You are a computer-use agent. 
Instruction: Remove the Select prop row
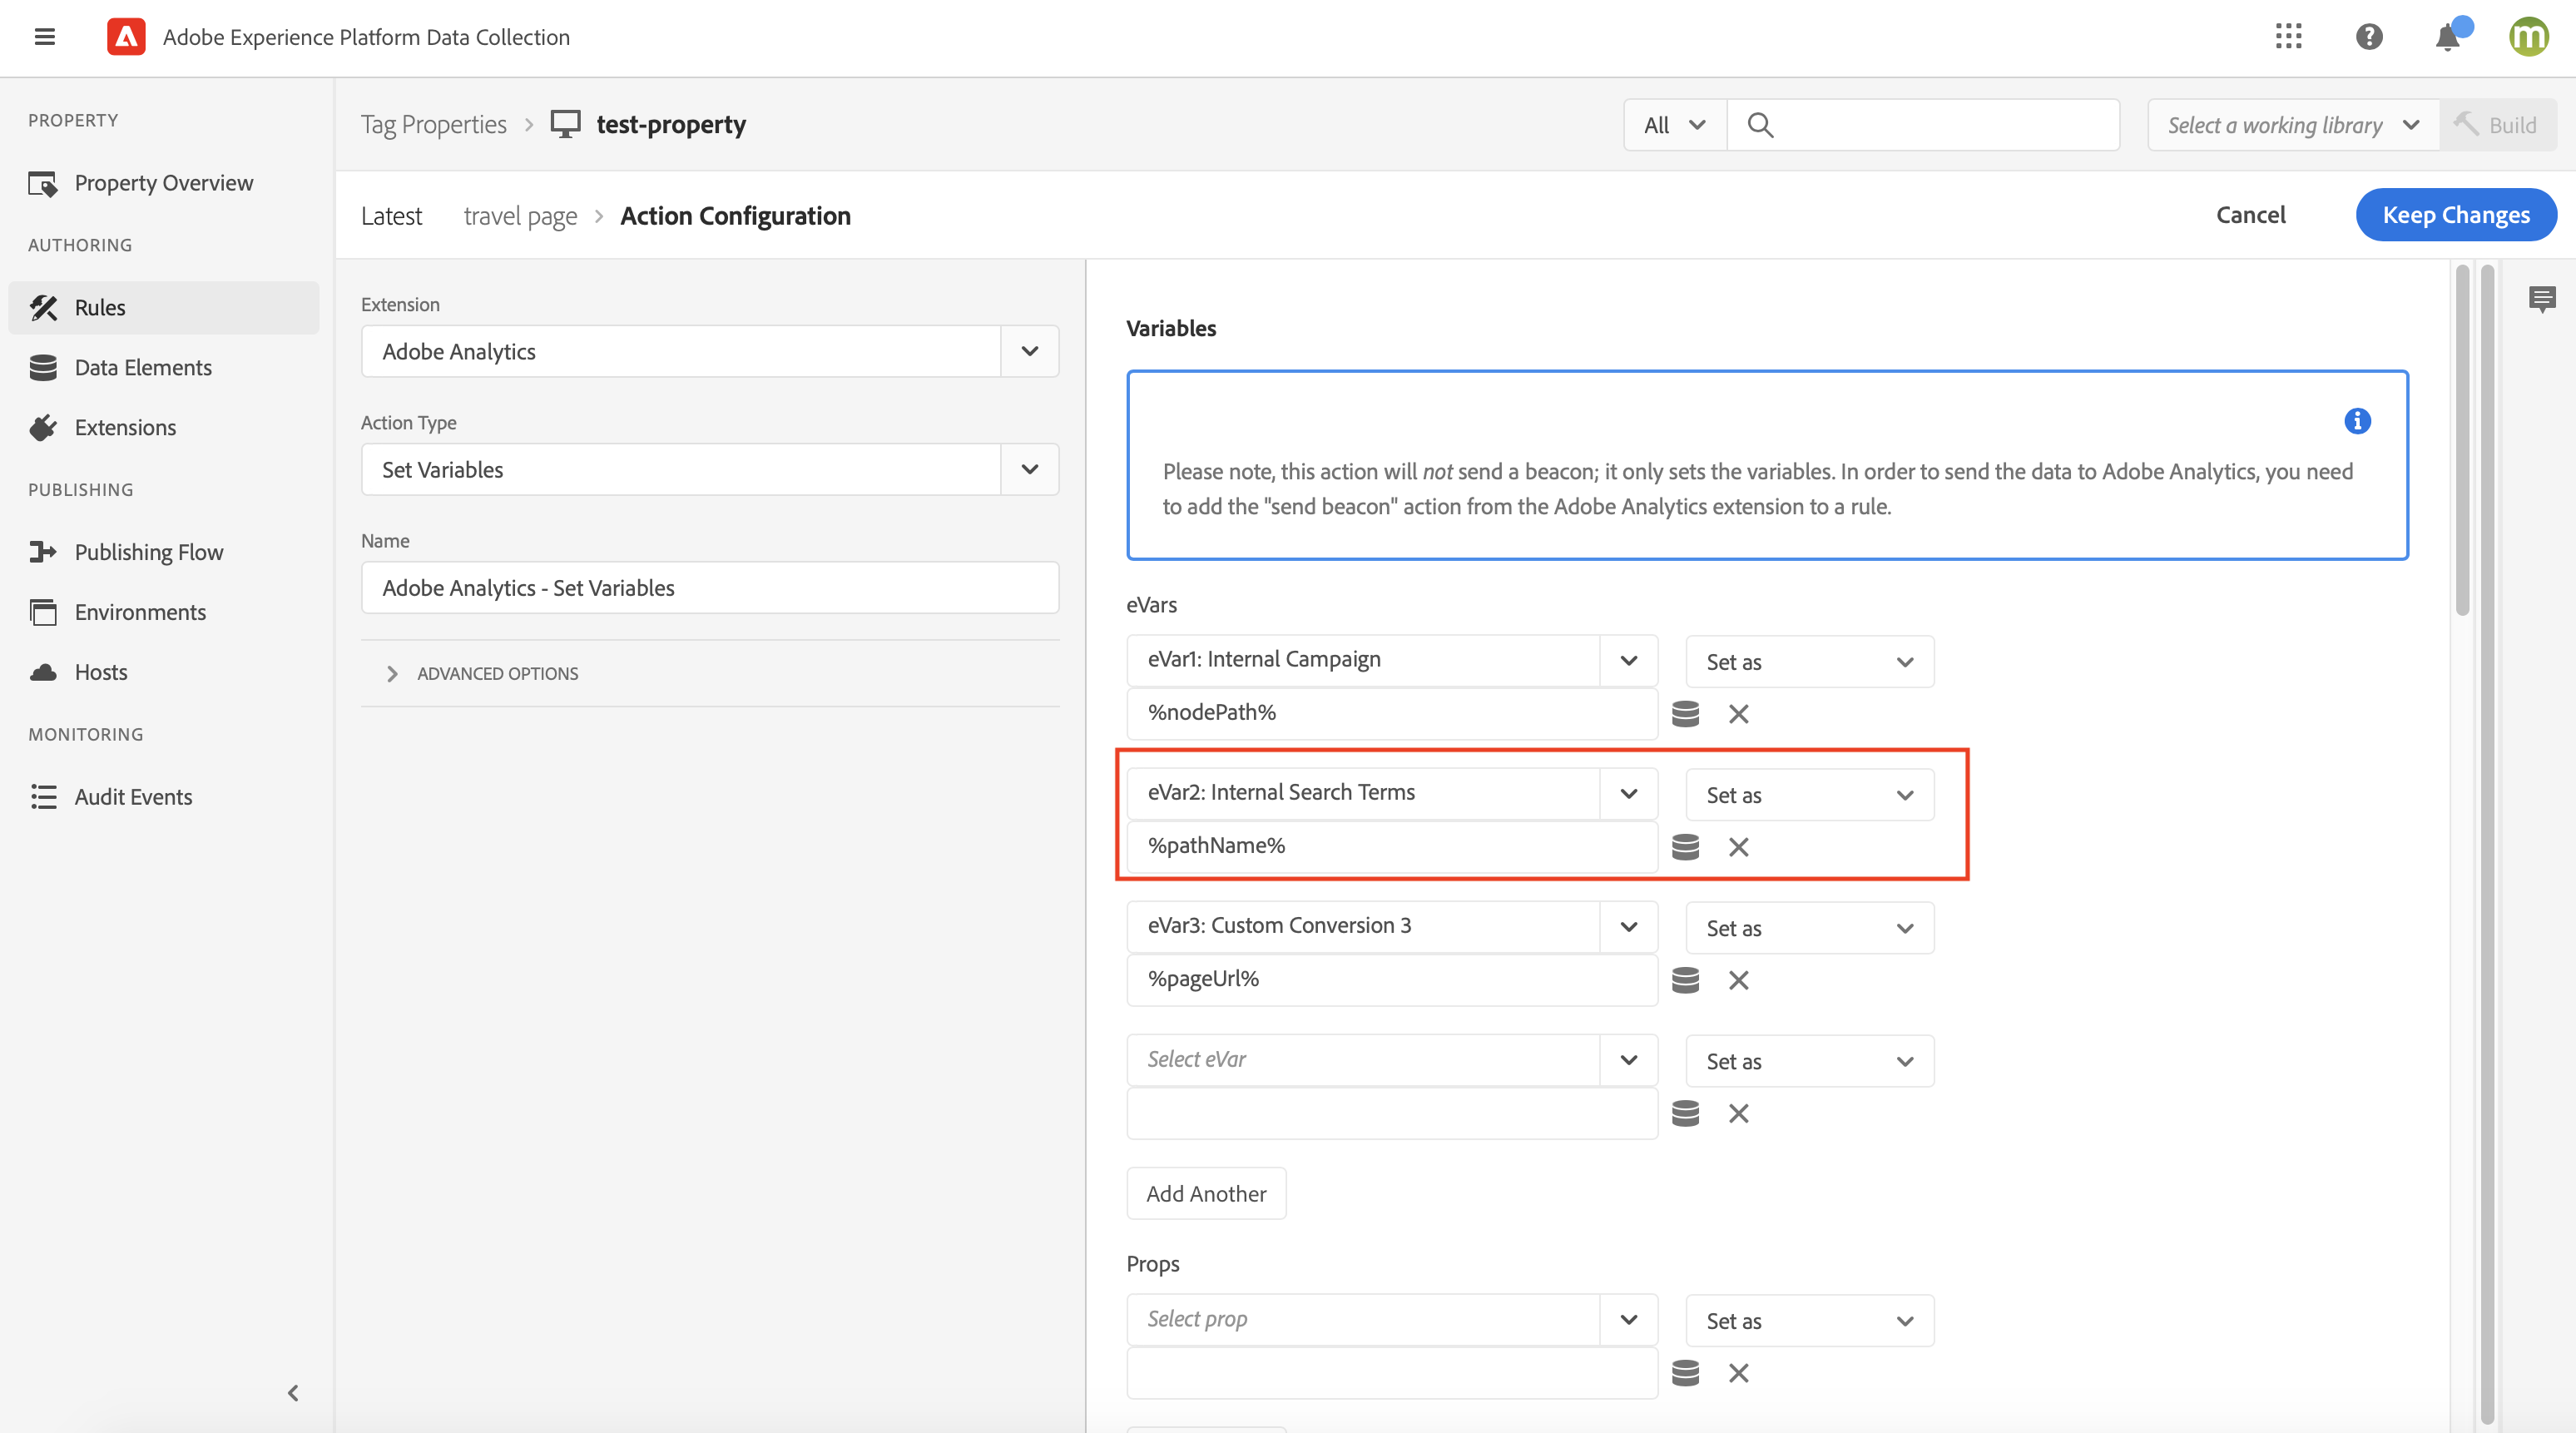point(1738,1373)
